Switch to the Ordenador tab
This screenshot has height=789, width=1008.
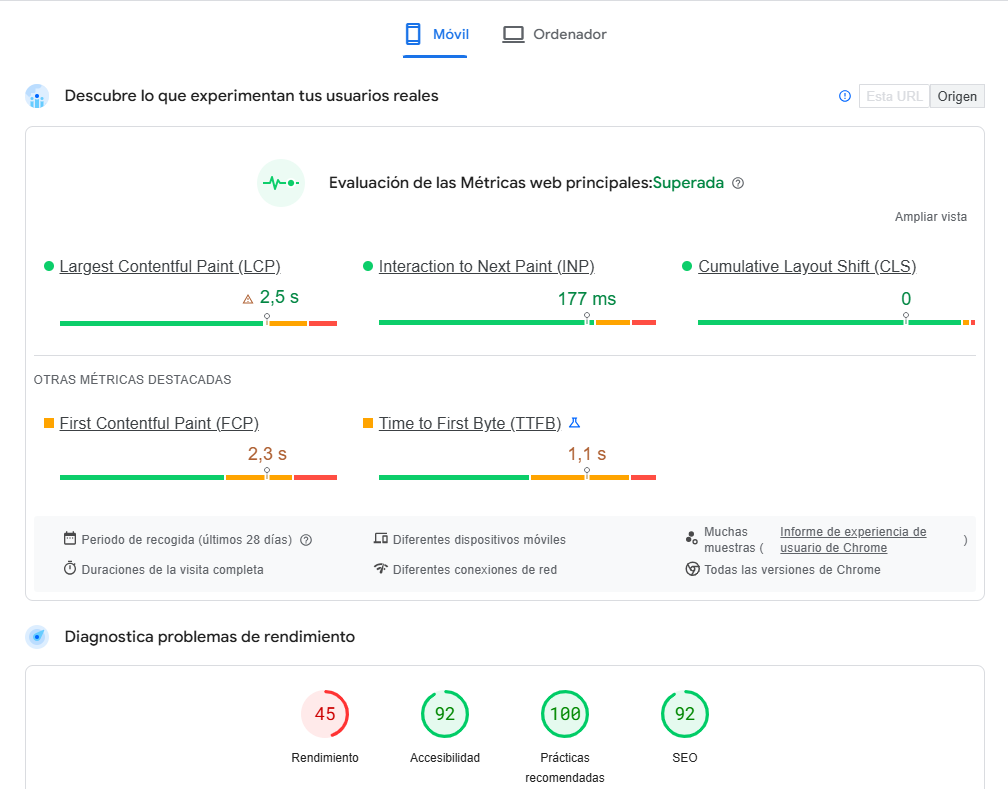[555, 34]
